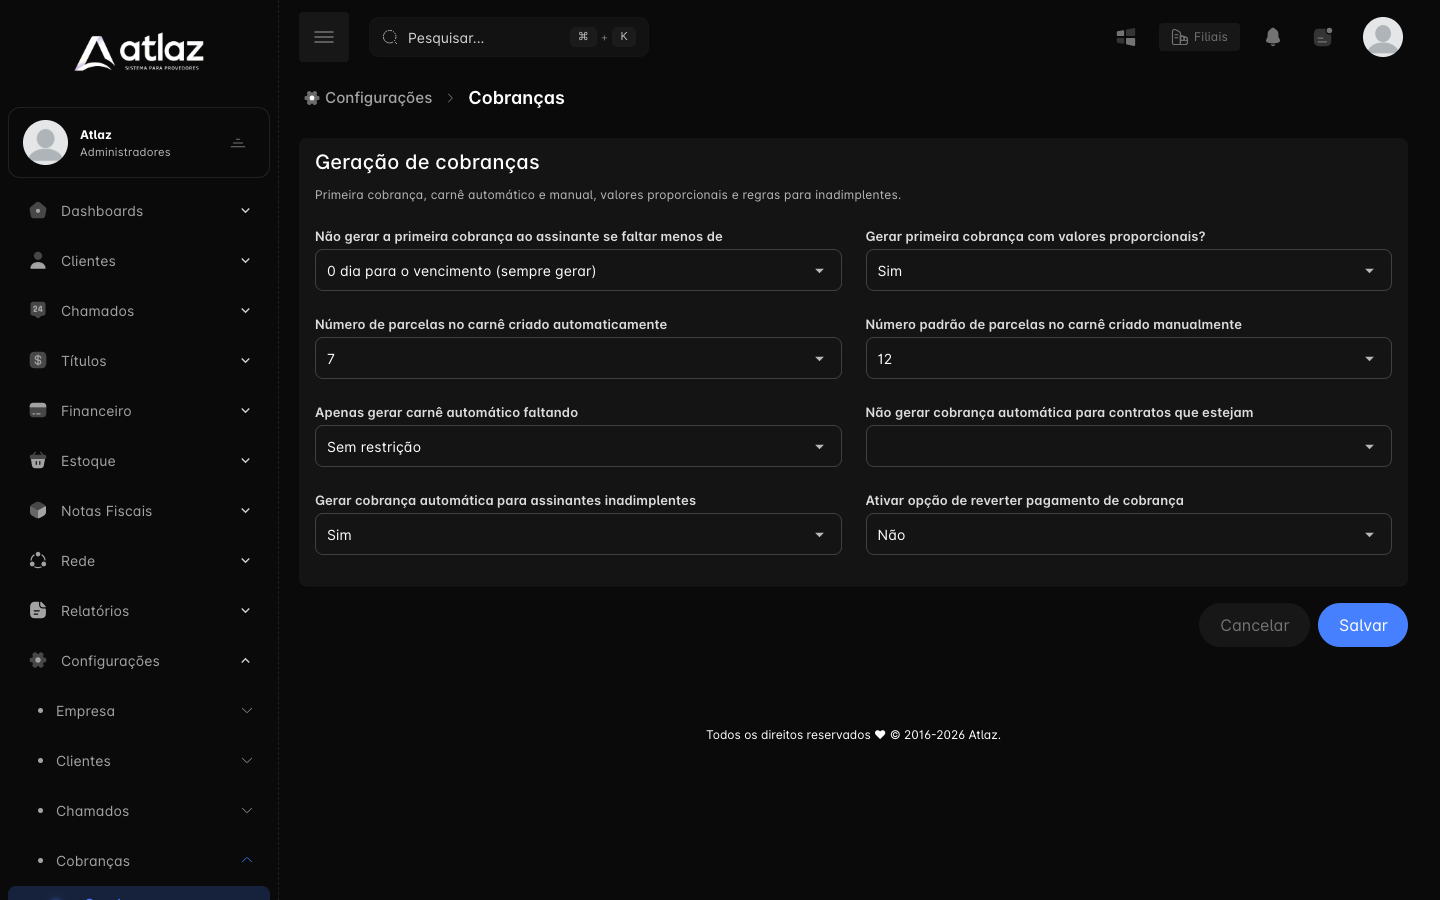1440x900 pixels.
Task: Open the user avatar menu in top bar
Action: (x=1383, y=37)
